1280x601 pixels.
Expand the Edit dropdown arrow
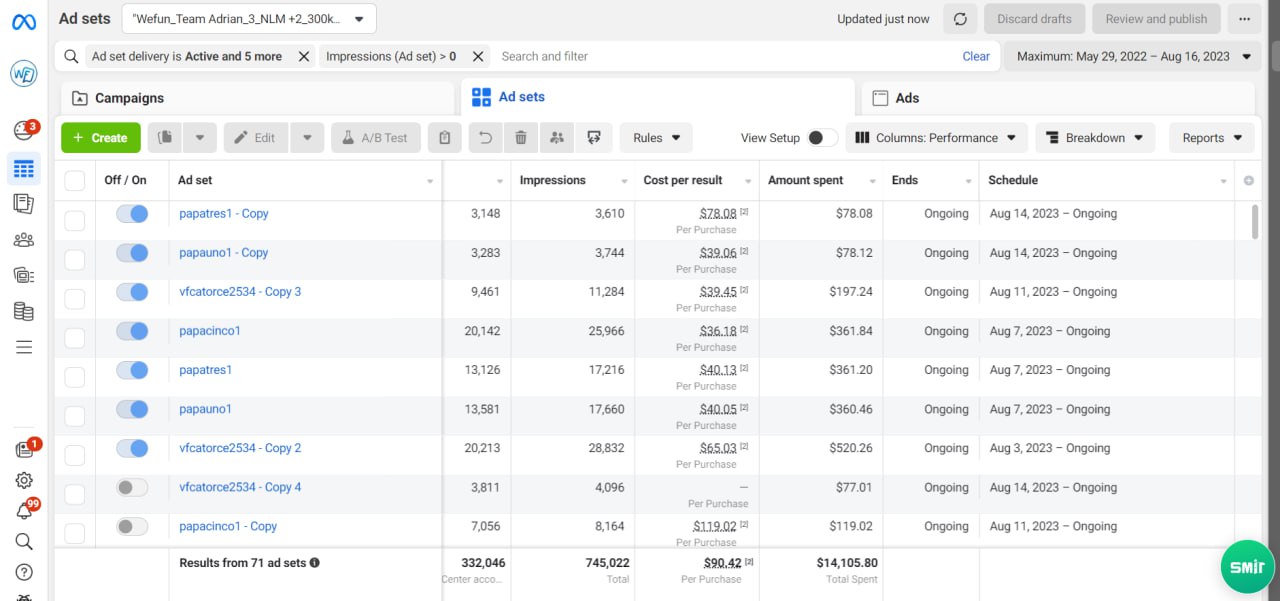click(307, 138)
